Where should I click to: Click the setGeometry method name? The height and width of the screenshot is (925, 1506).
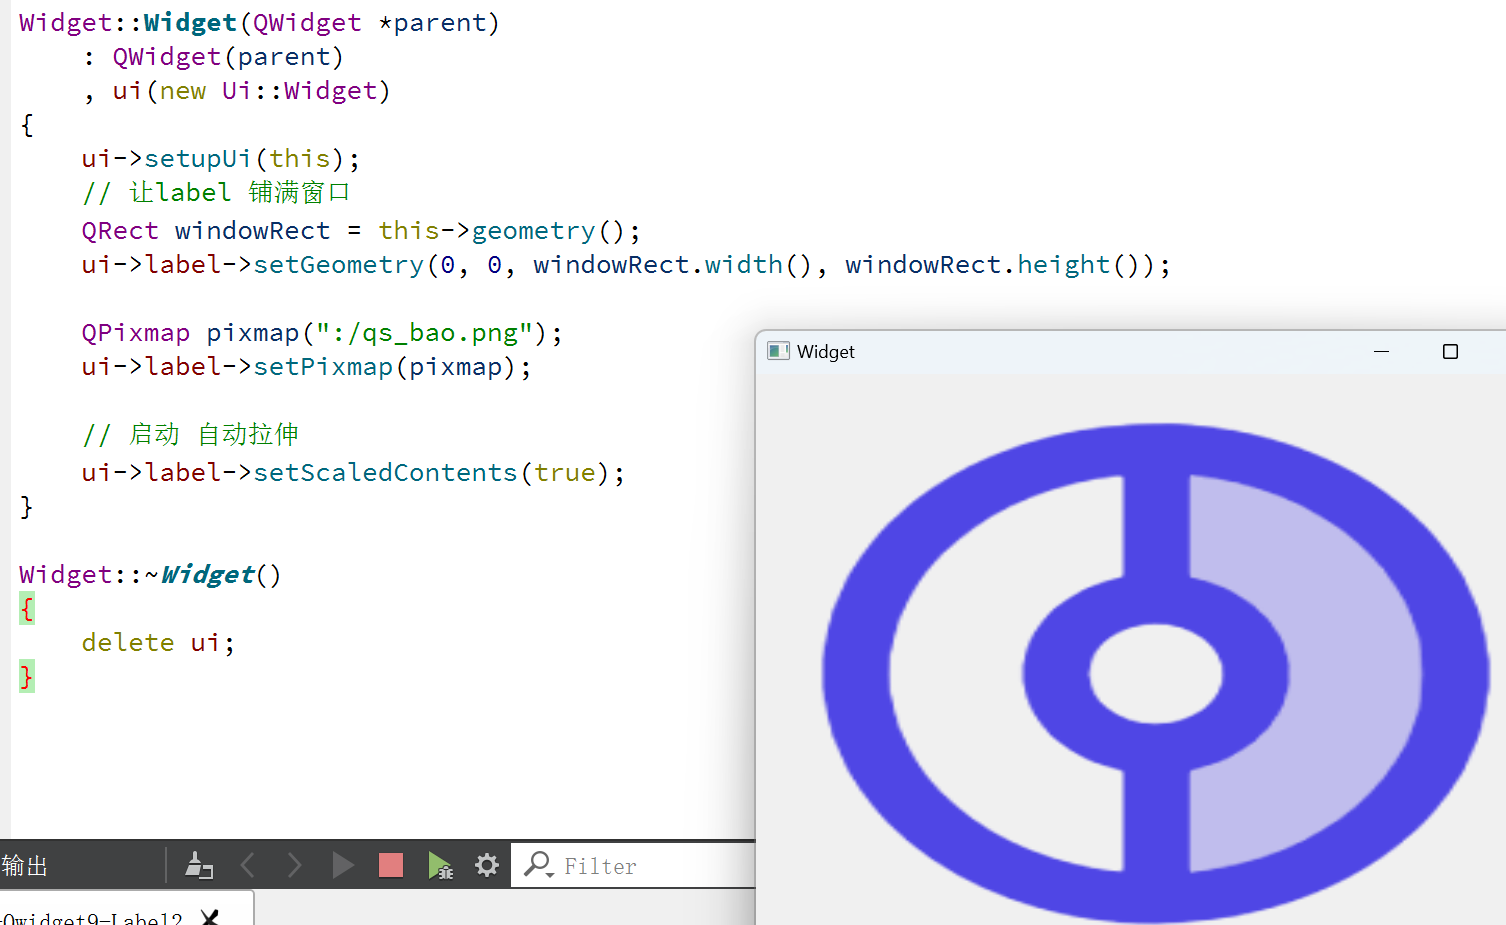[x=339, y=265]
